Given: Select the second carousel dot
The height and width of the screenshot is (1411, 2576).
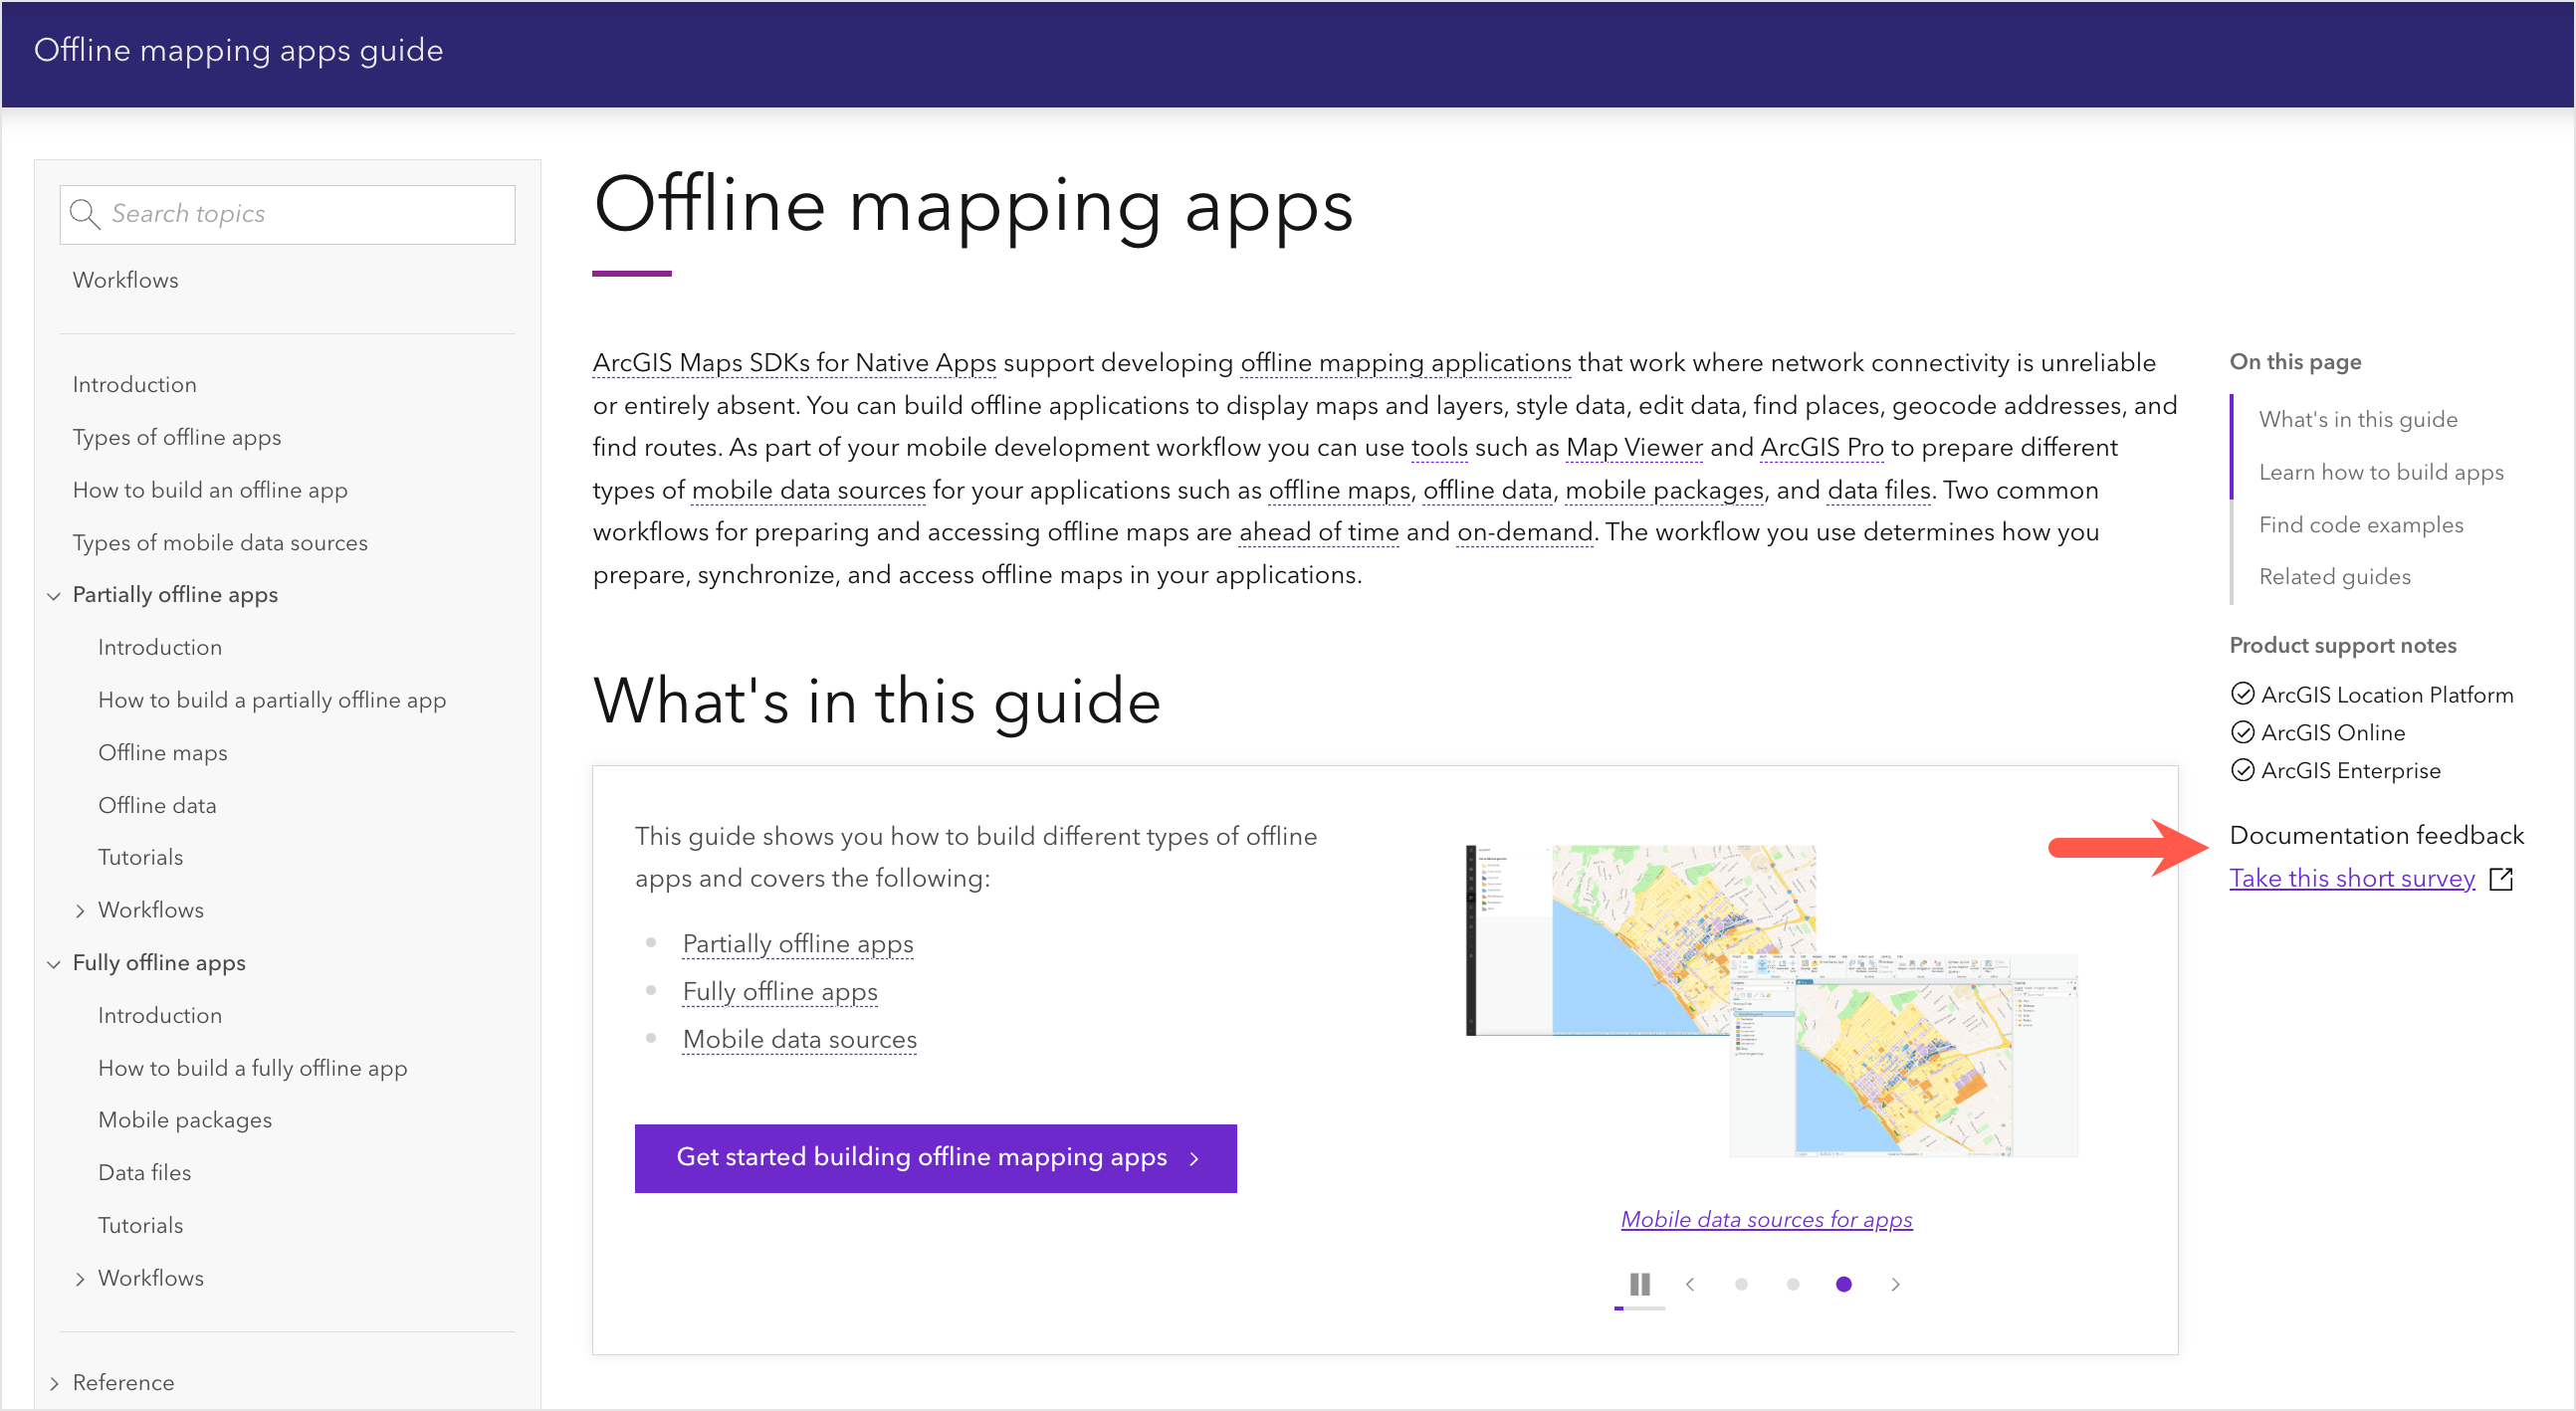Looking at the screenshot, I should (1793, 1284).
